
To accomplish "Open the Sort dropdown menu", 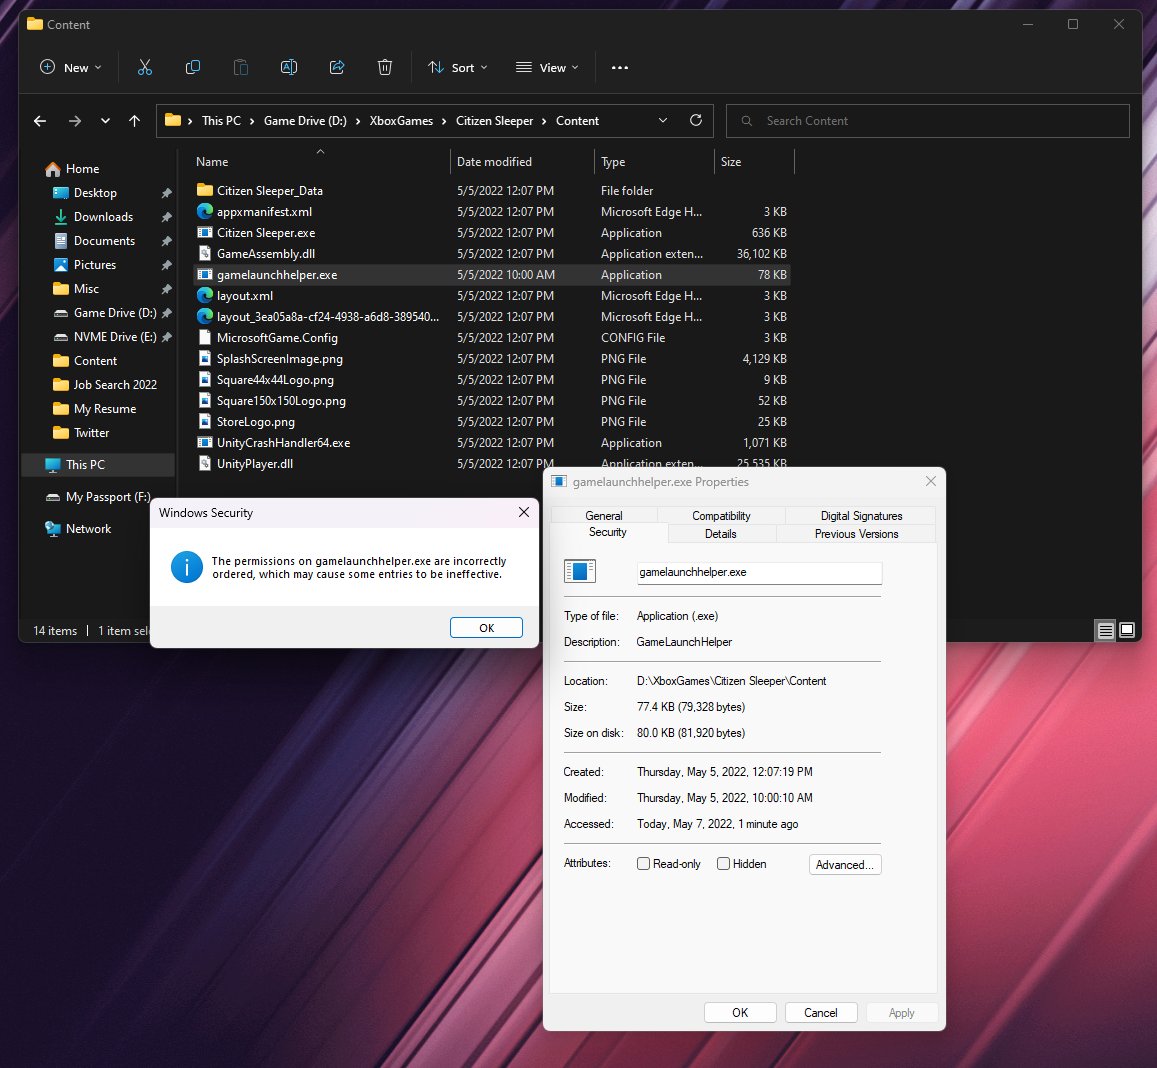I will tap(458, 67).
